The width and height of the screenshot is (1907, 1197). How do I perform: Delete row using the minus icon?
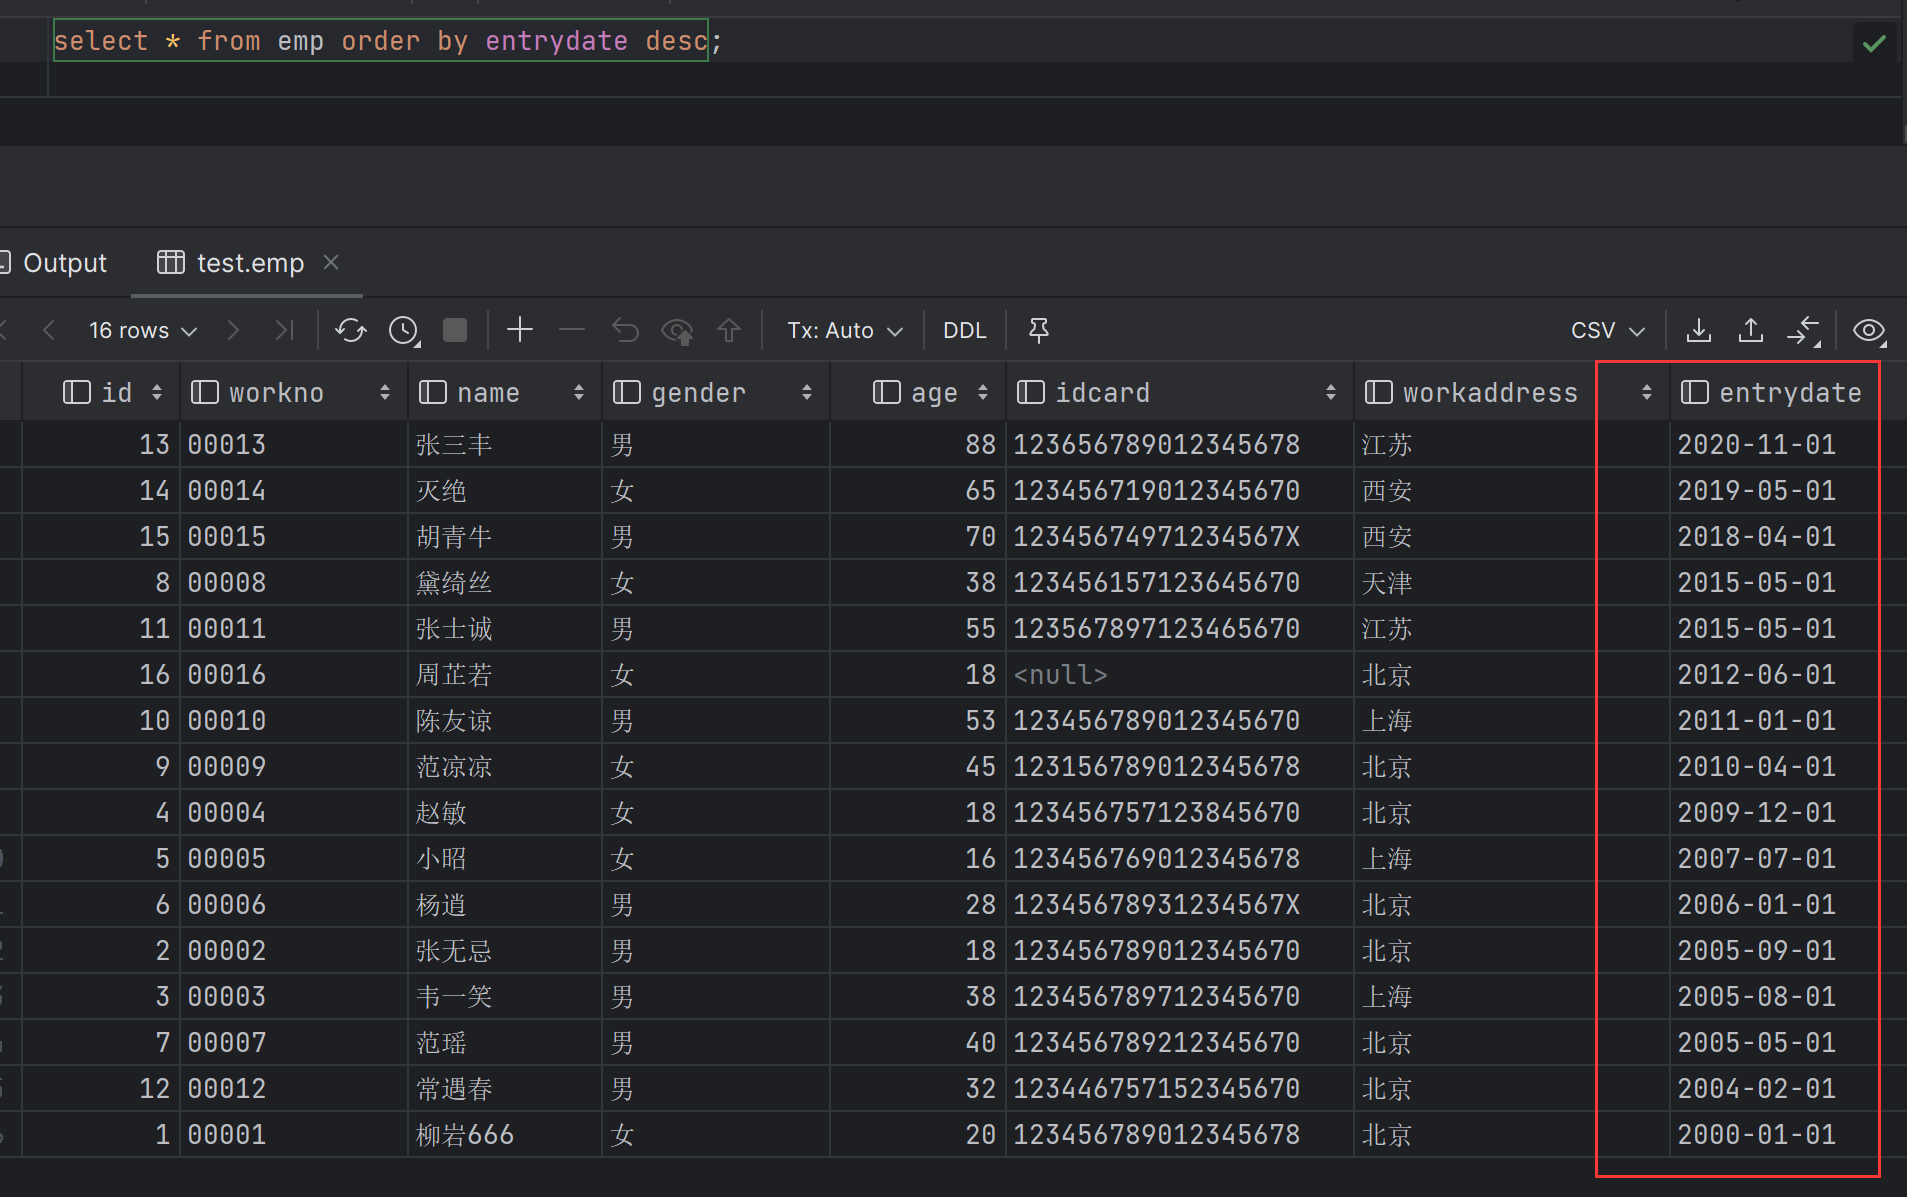[x=572, y=330]
